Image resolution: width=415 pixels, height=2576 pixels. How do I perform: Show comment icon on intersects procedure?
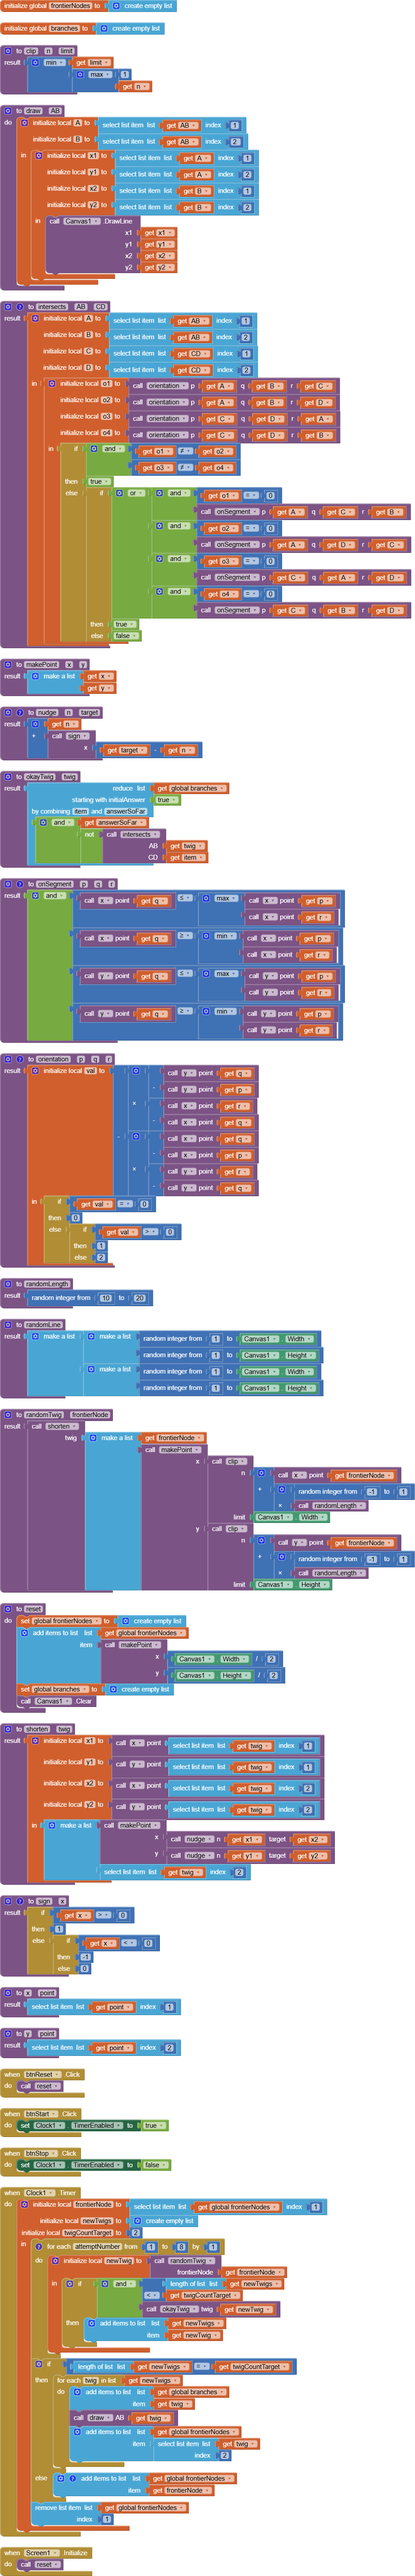click(x=19, y=306)
